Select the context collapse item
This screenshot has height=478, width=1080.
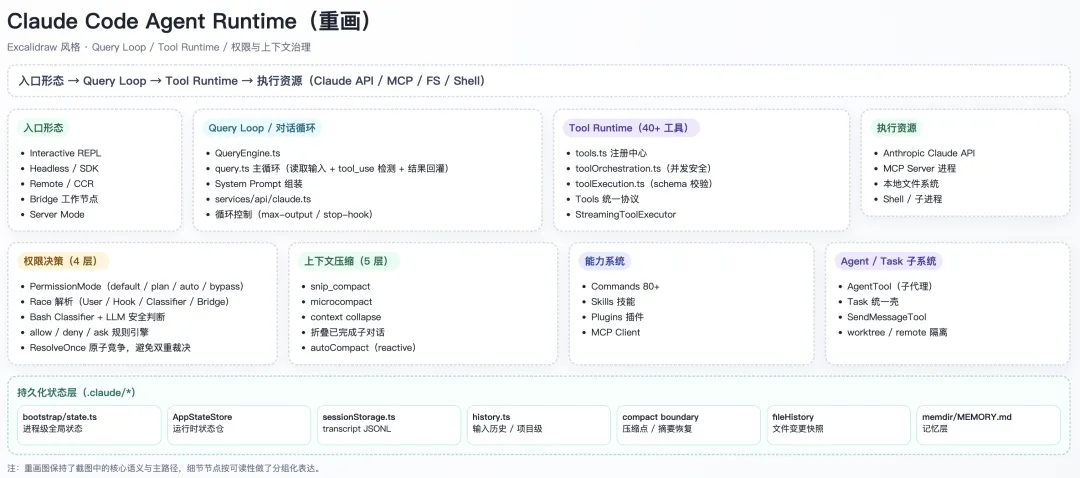(x=345, y=317)
